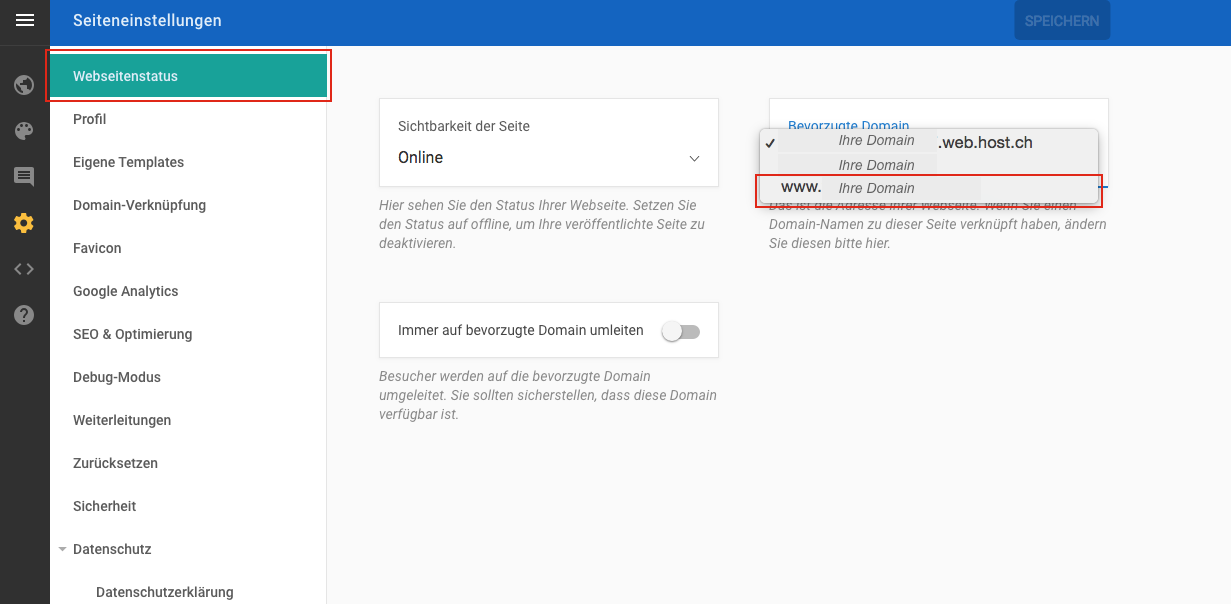Select the Favicon menu entry
Image resolution: width=1231 pixels, height=604 pixels.
point(97,248)
